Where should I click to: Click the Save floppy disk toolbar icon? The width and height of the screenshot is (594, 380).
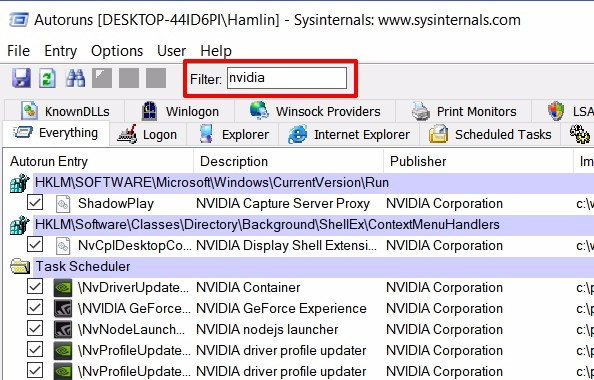[21, 78]
